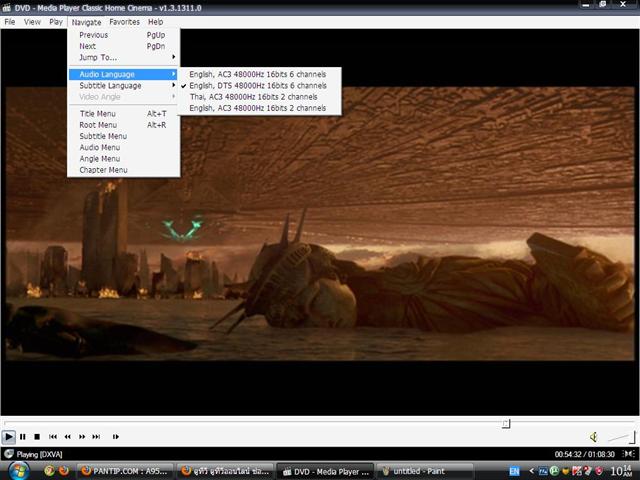Show hidden tray icons arrow
This screenshot has width=640, height=480.
(x=531, y=471)
